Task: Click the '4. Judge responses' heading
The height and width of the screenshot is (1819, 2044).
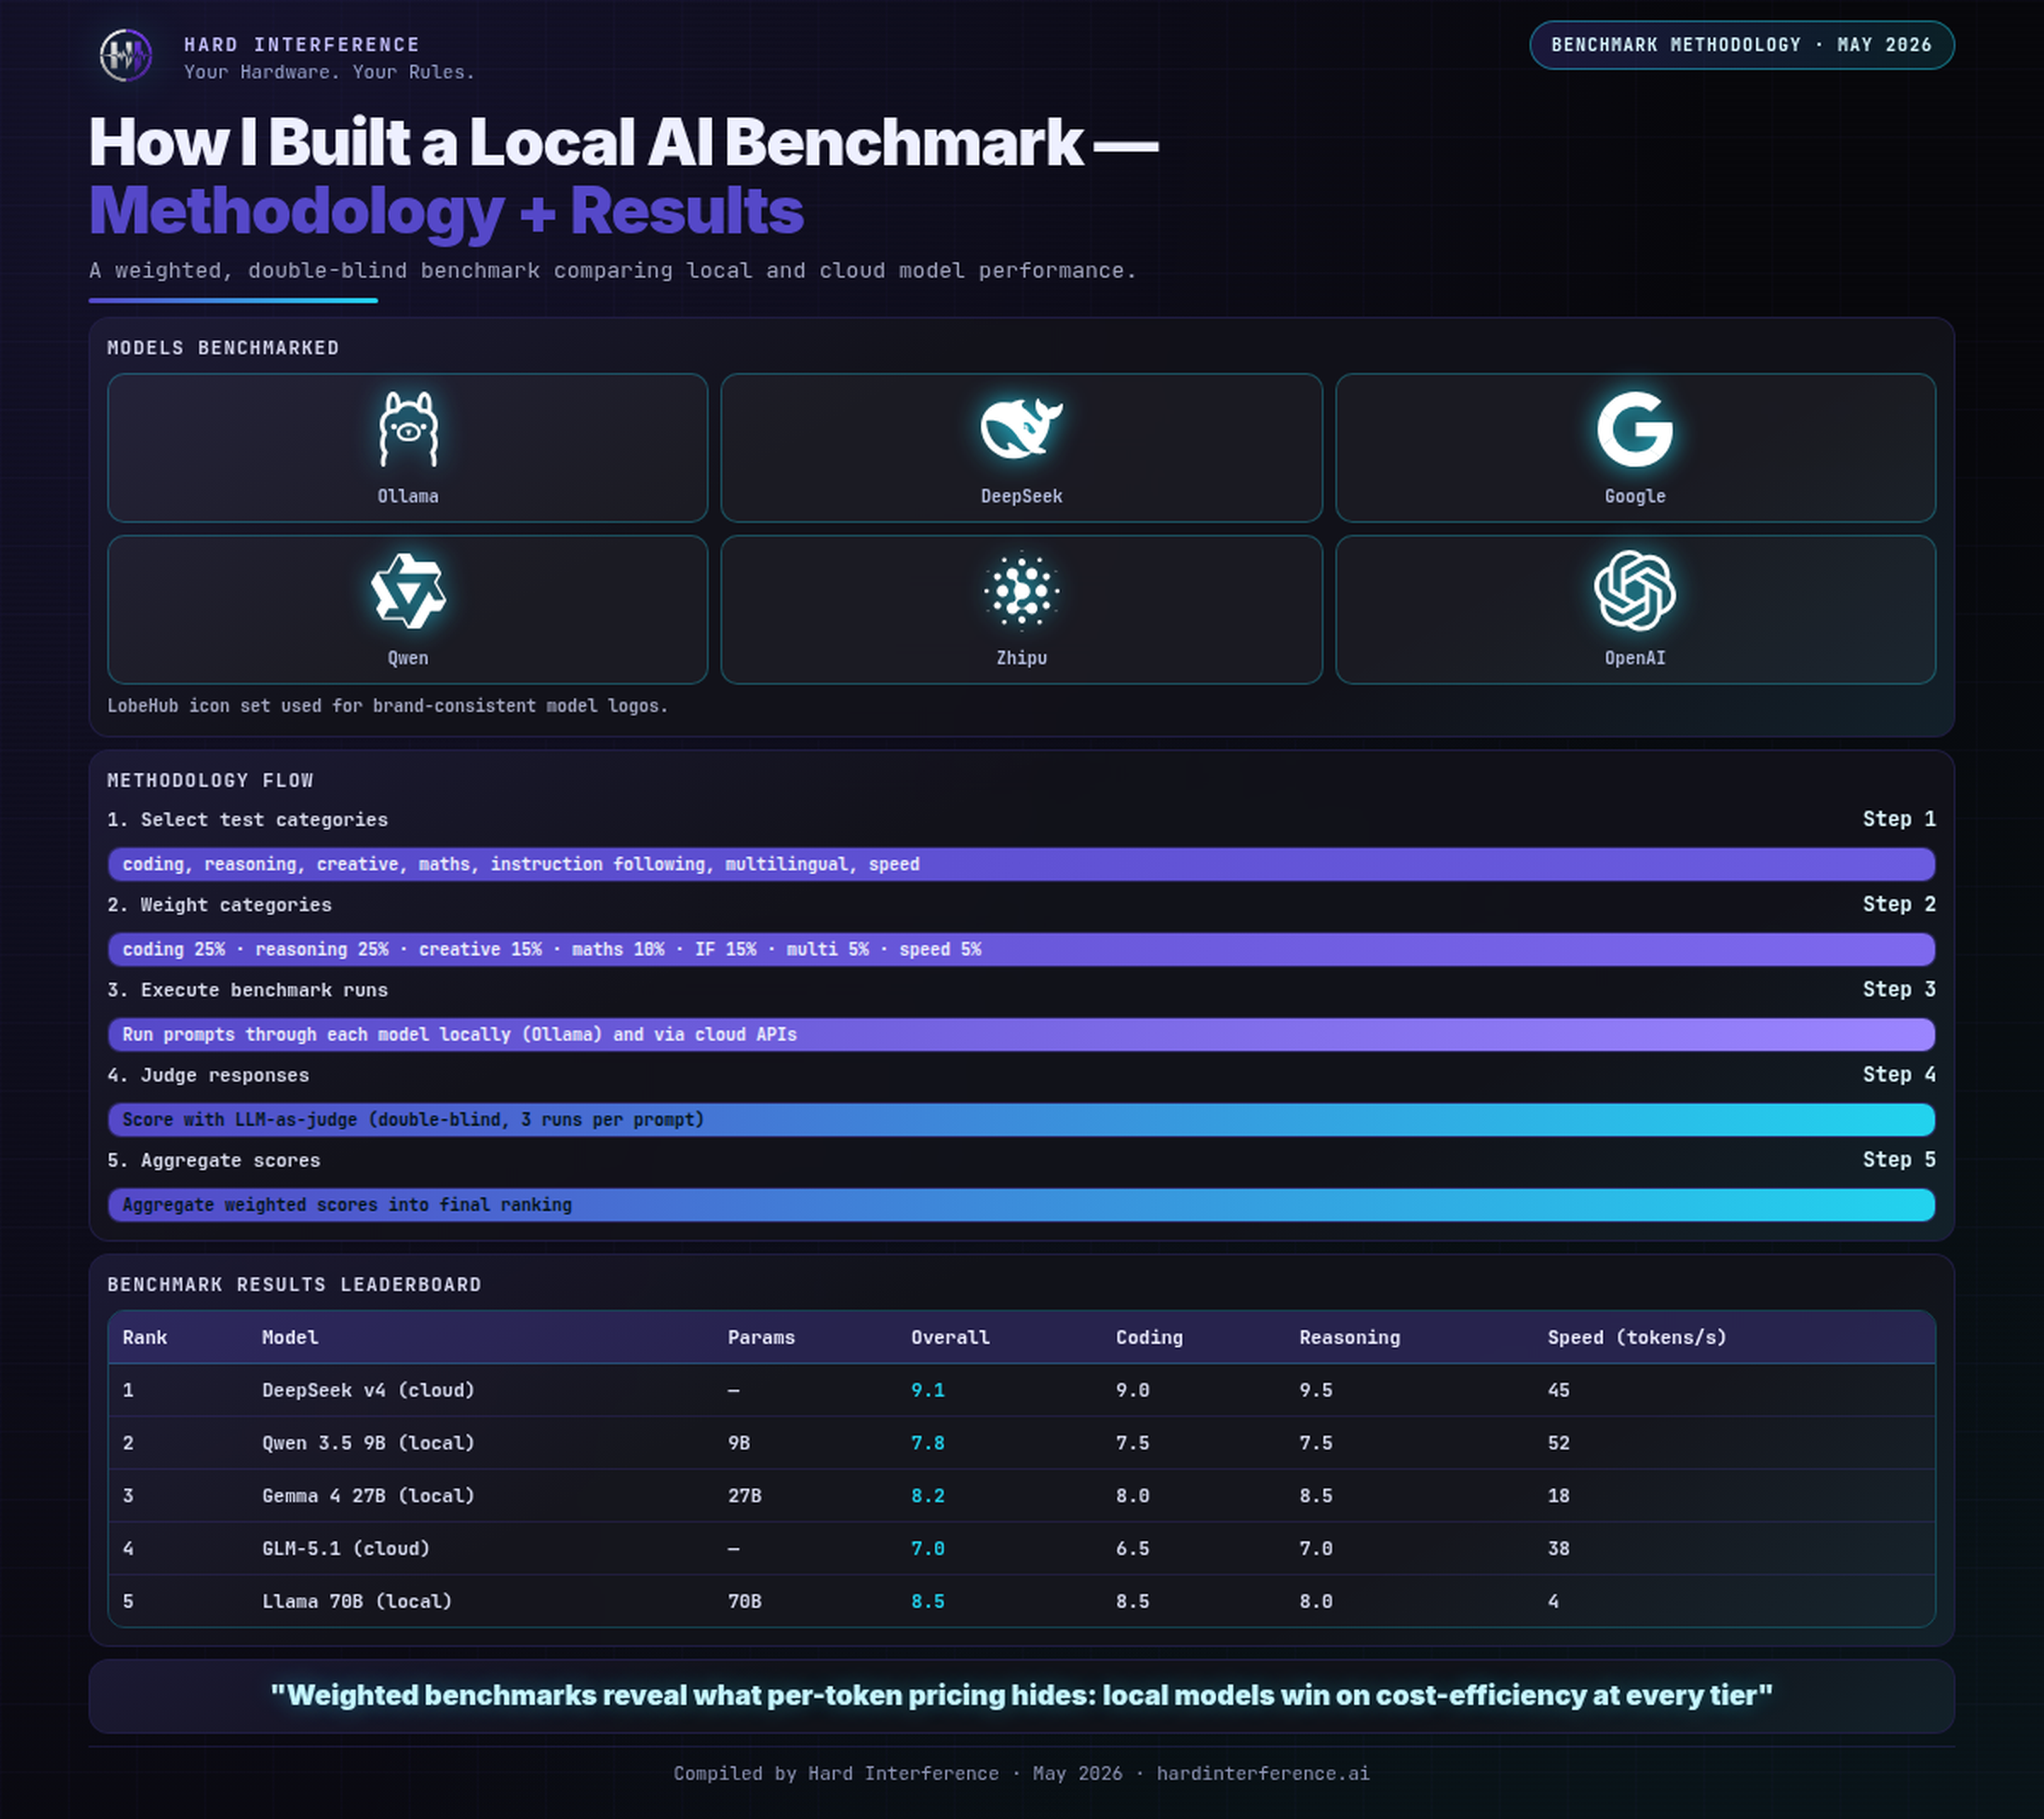Action: click(208, 1075)
